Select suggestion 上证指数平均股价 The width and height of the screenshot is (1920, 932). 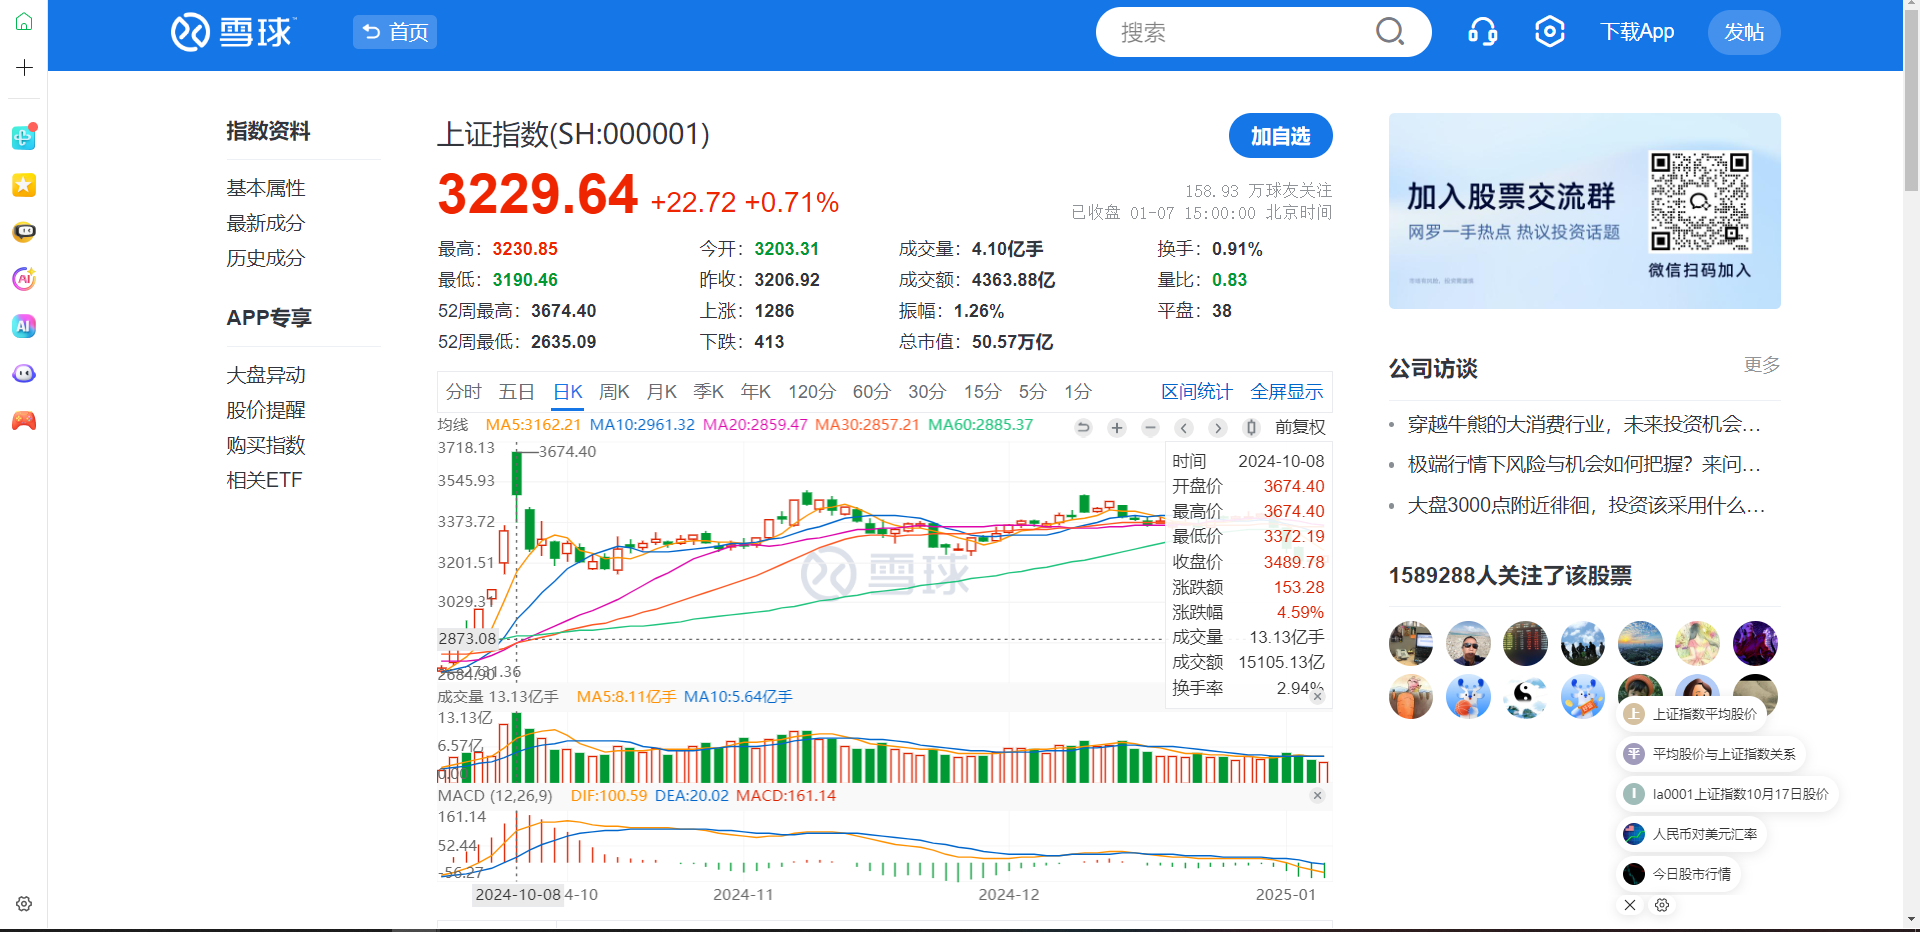[1692, 714]
